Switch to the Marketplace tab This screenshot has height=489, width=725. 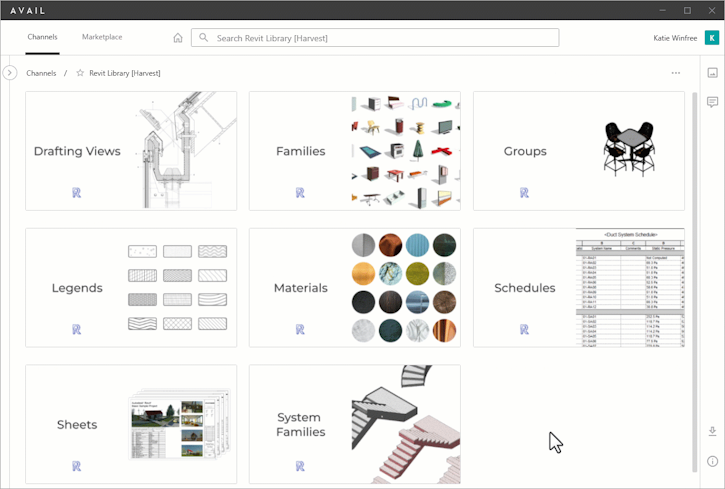(x=102, y=37)
